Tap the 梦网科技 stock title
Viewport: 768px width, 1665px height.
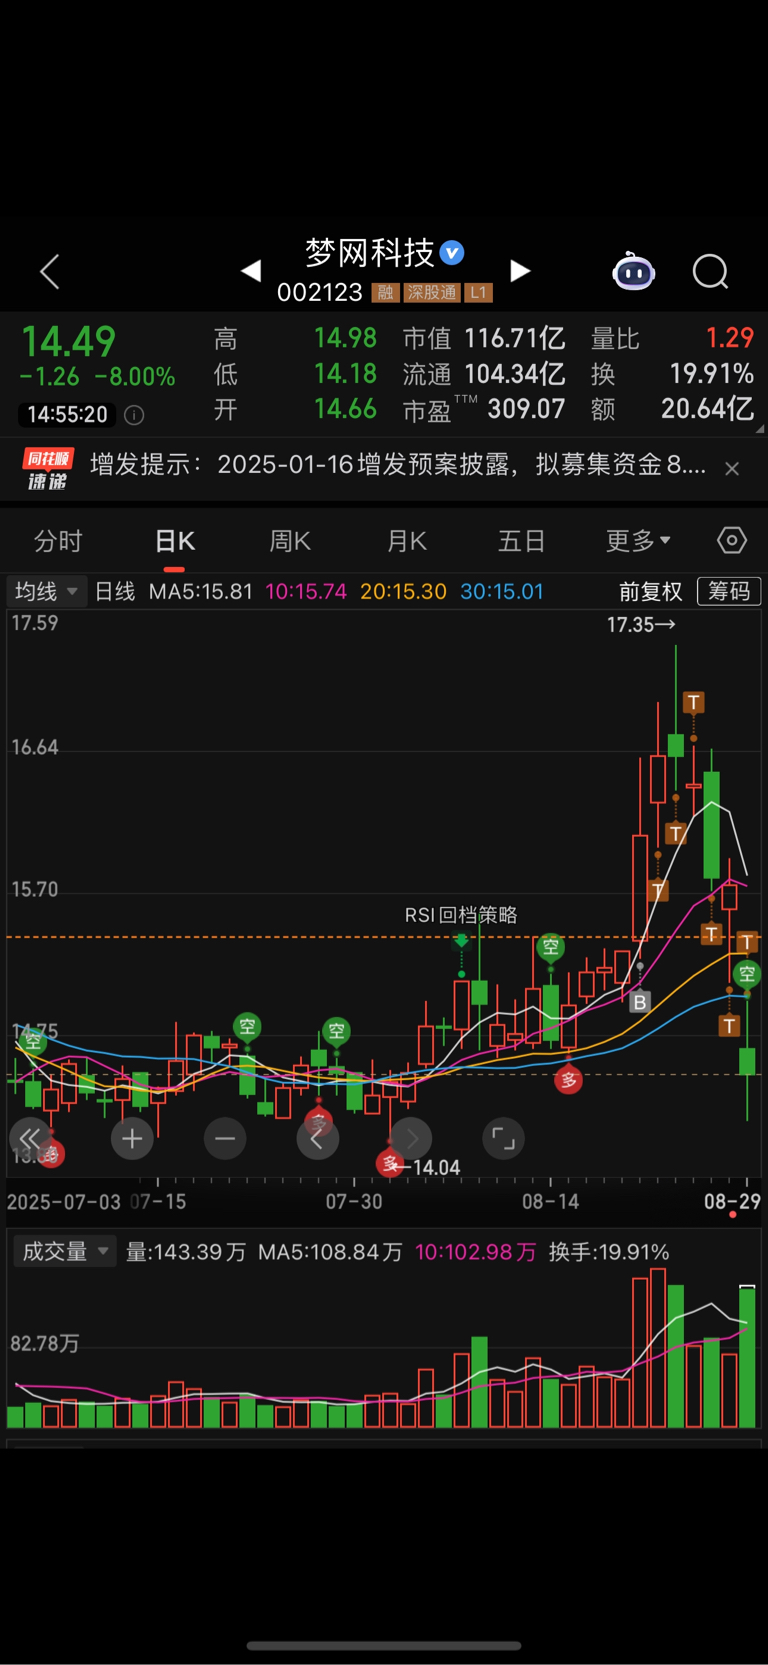point(369,253)
